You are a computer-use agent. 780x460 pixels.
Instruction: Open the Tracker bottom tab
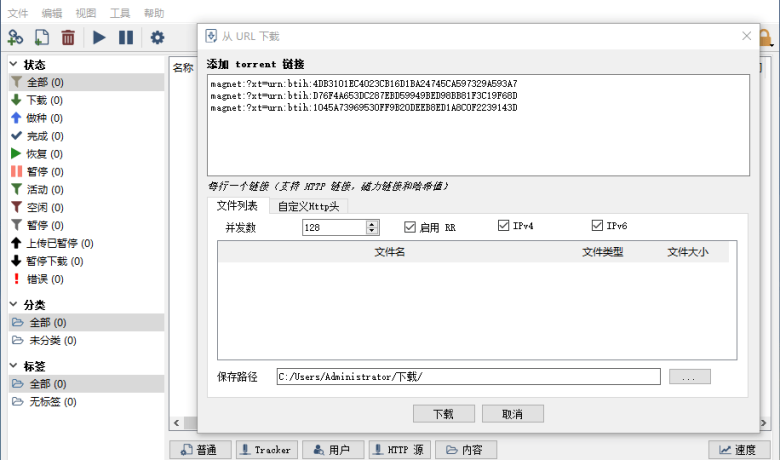tap(267, 450)
